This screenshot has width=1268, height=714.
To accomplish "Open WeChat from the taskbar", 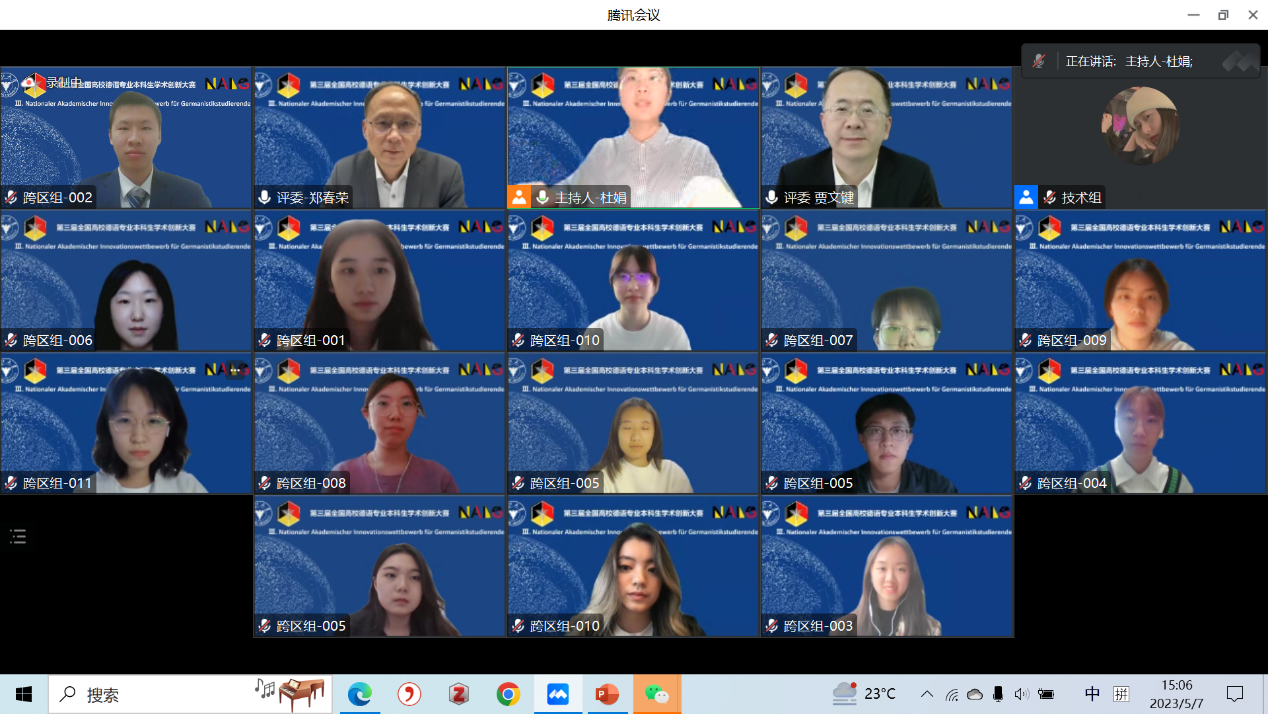I will 656,694.
